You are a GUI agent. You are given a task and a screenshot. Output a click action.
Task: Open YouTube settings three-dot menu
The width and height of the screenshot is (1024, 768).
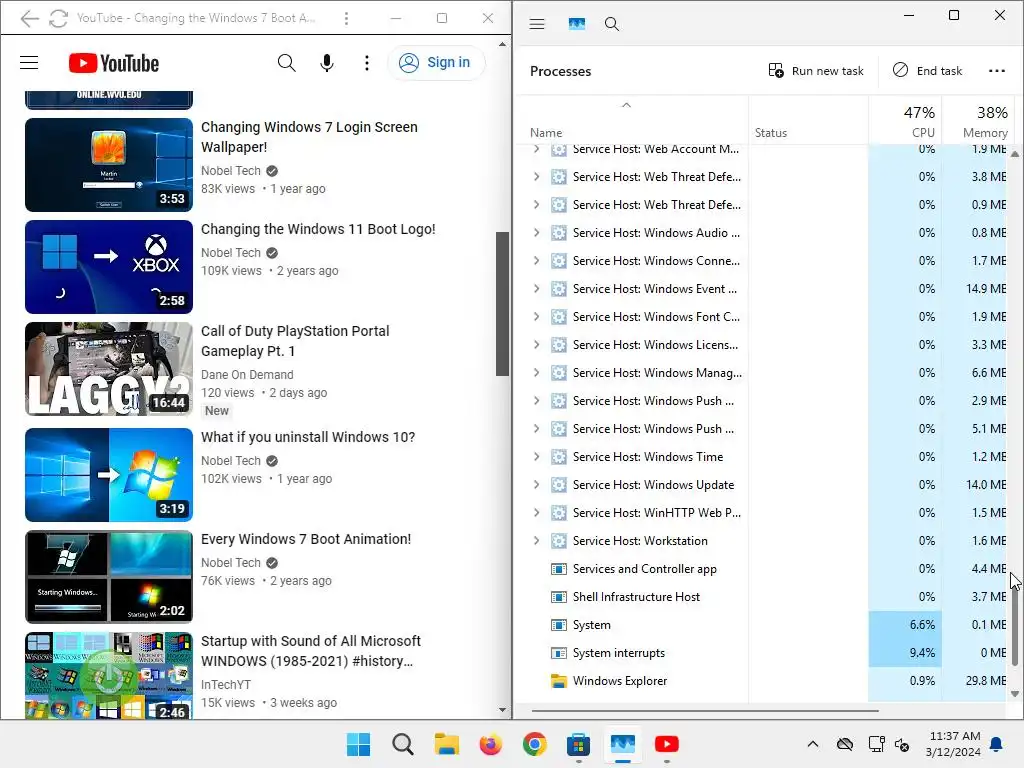367,63
